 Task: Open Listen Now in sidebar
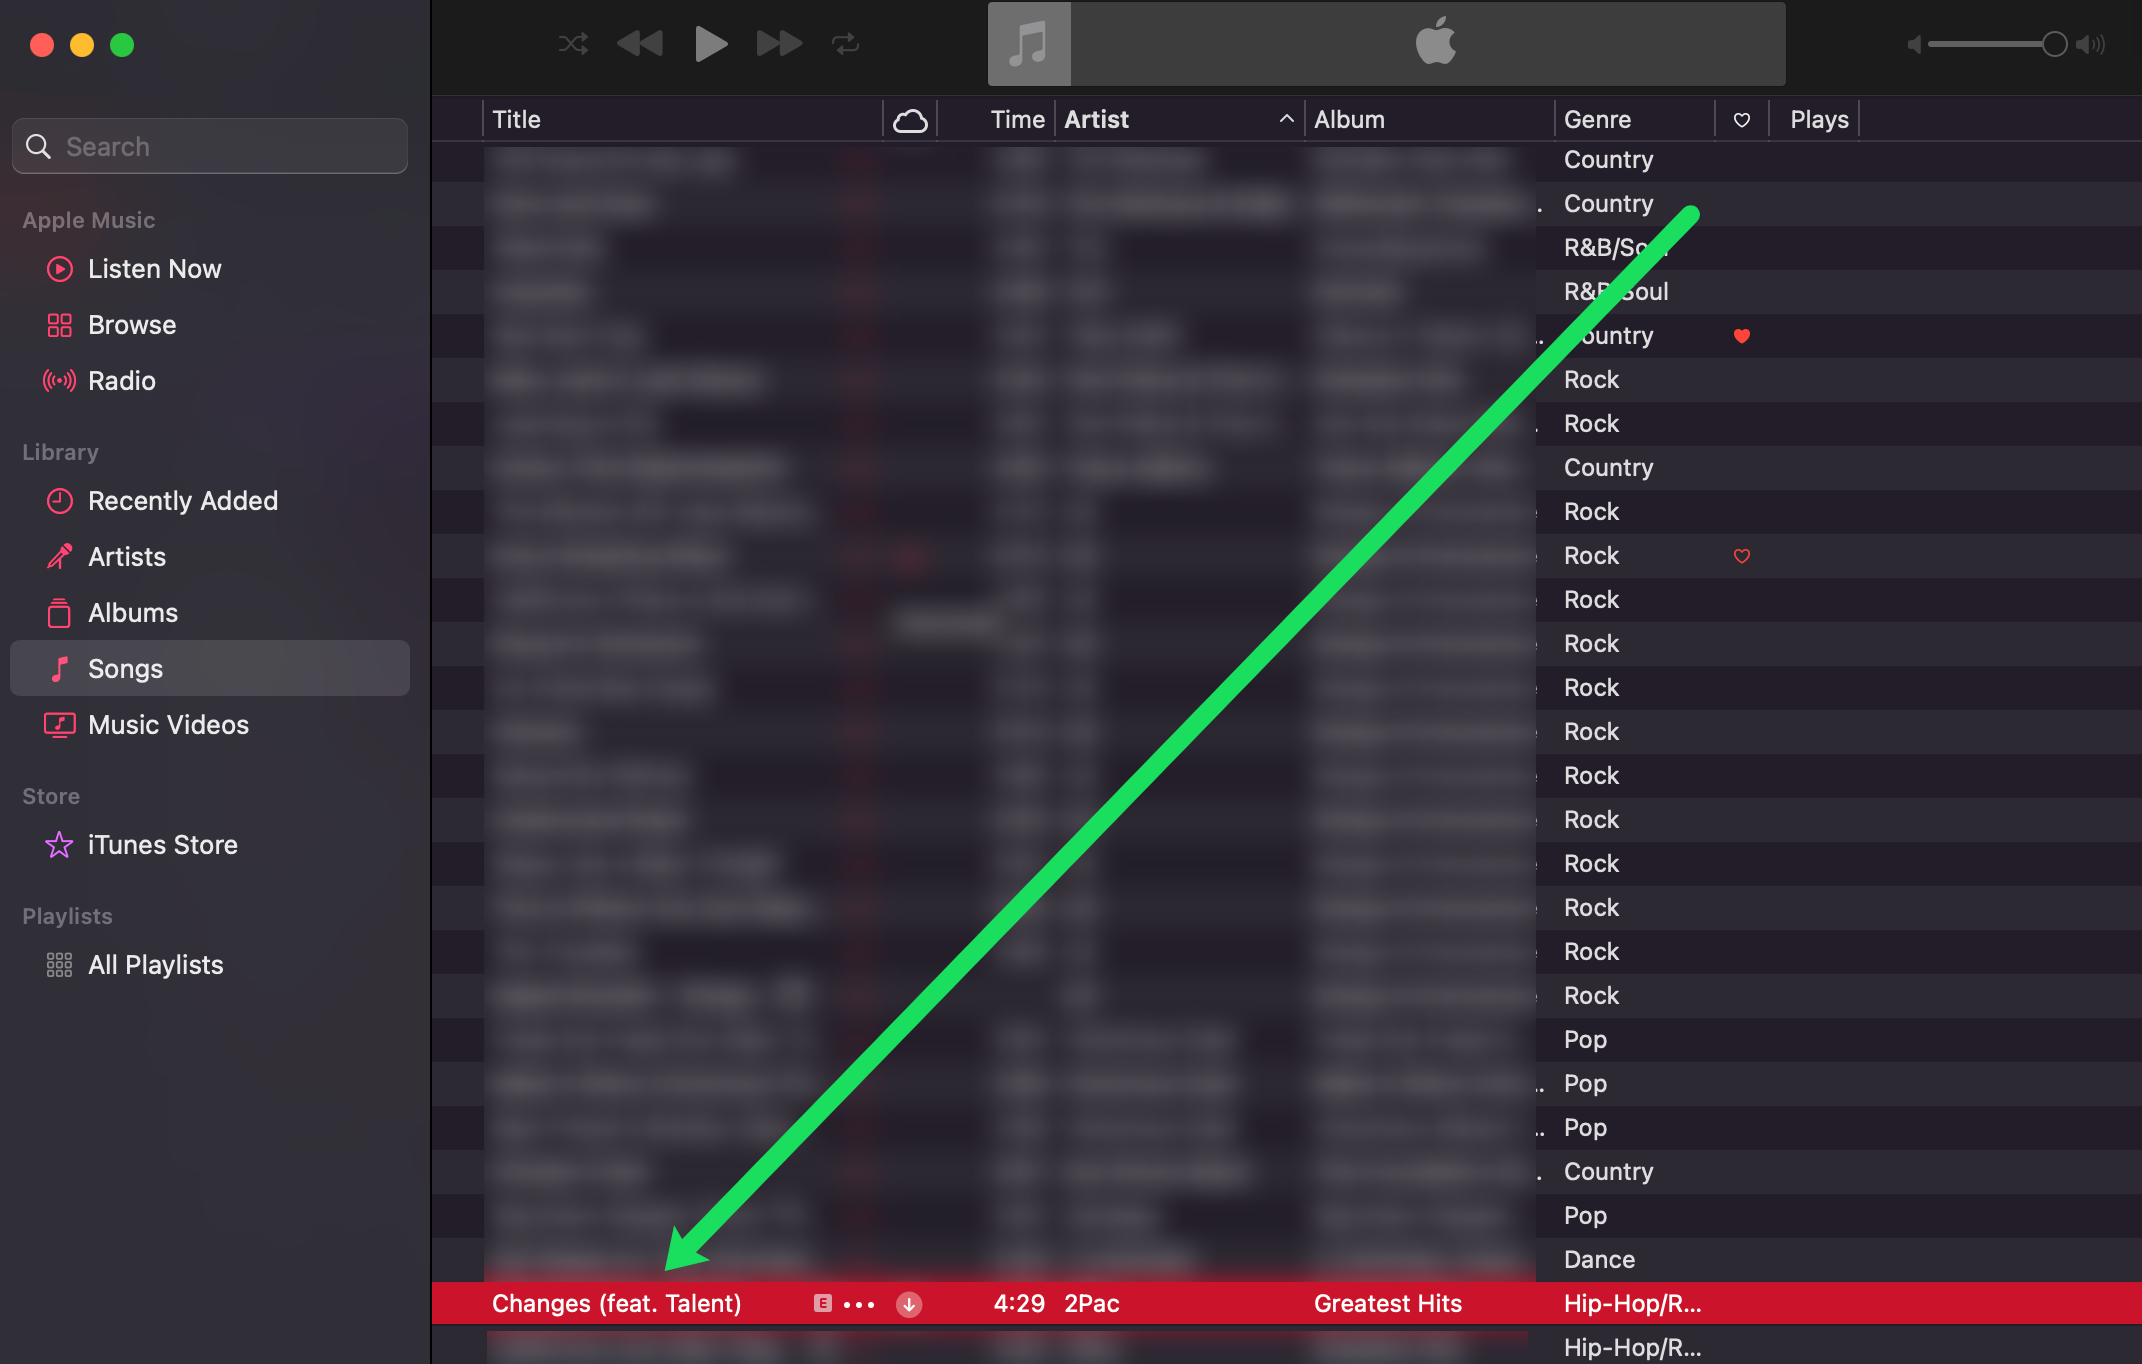click(x=154, y=269)
